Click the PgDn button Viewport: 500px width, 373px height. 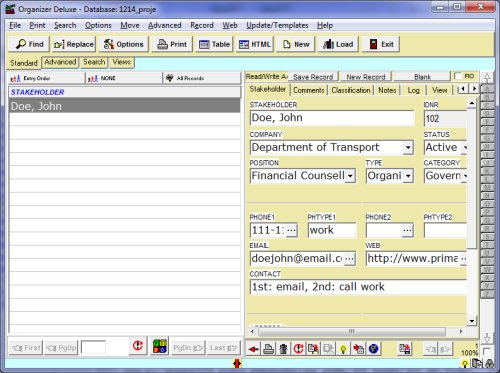tap(188, 348)
